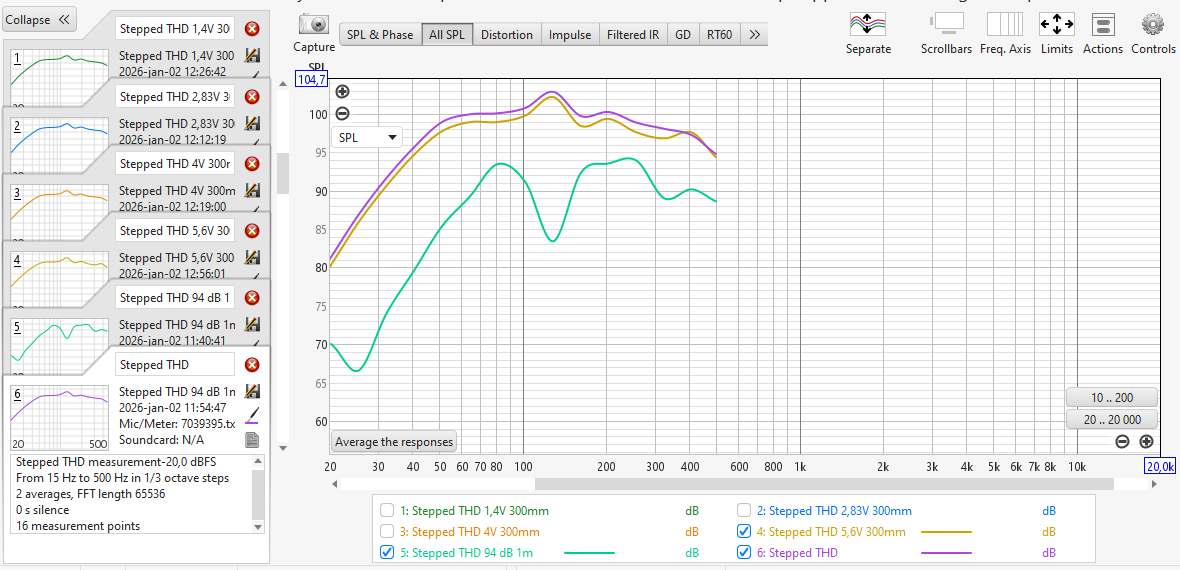This screenshot has width=1180, height=570.
Task: Save measurement 2 with floppy icon
Action: click(x=253, y=123)
